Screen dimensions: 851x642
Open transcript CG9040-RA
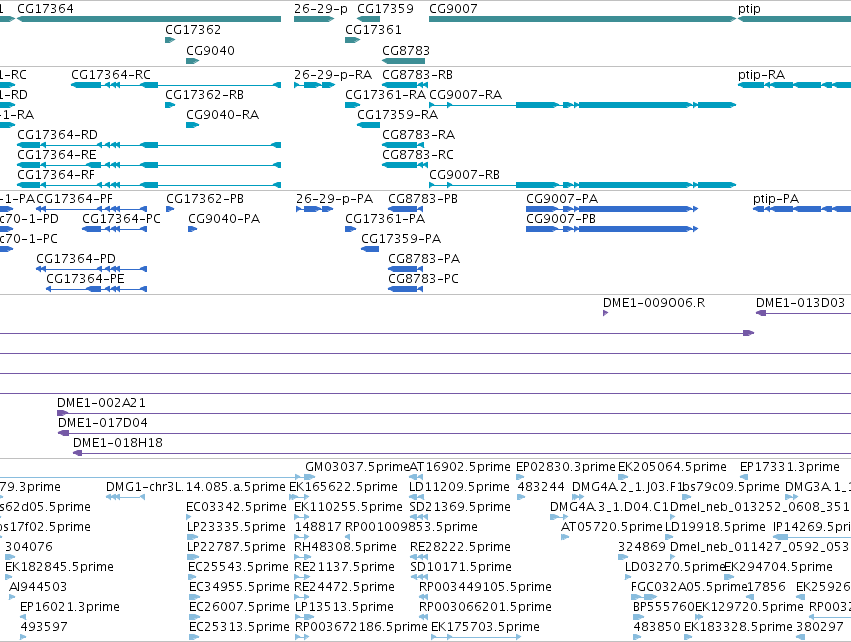[x=223, y=115]
